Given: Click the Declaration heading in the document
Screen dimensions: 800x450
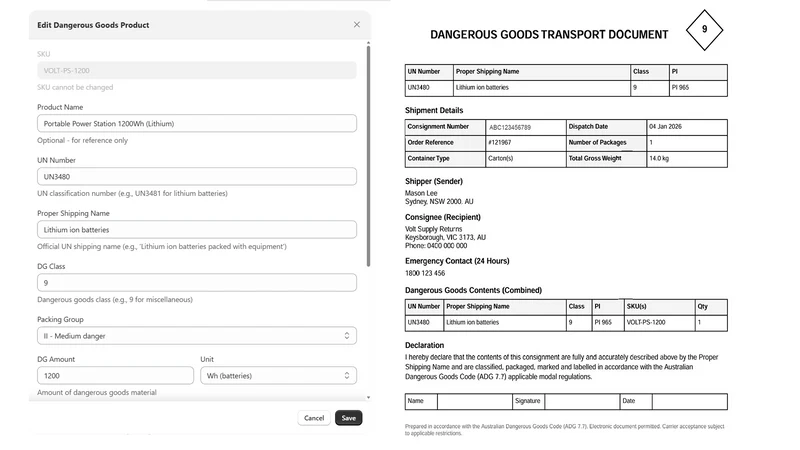Looking at the screenshot, I should [x=424, y=345].
